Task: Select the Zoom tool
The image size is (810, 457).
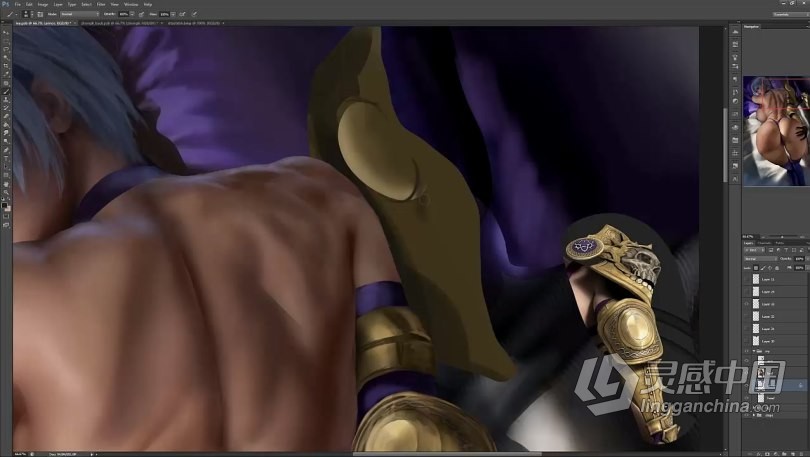Action: point(6,193)
